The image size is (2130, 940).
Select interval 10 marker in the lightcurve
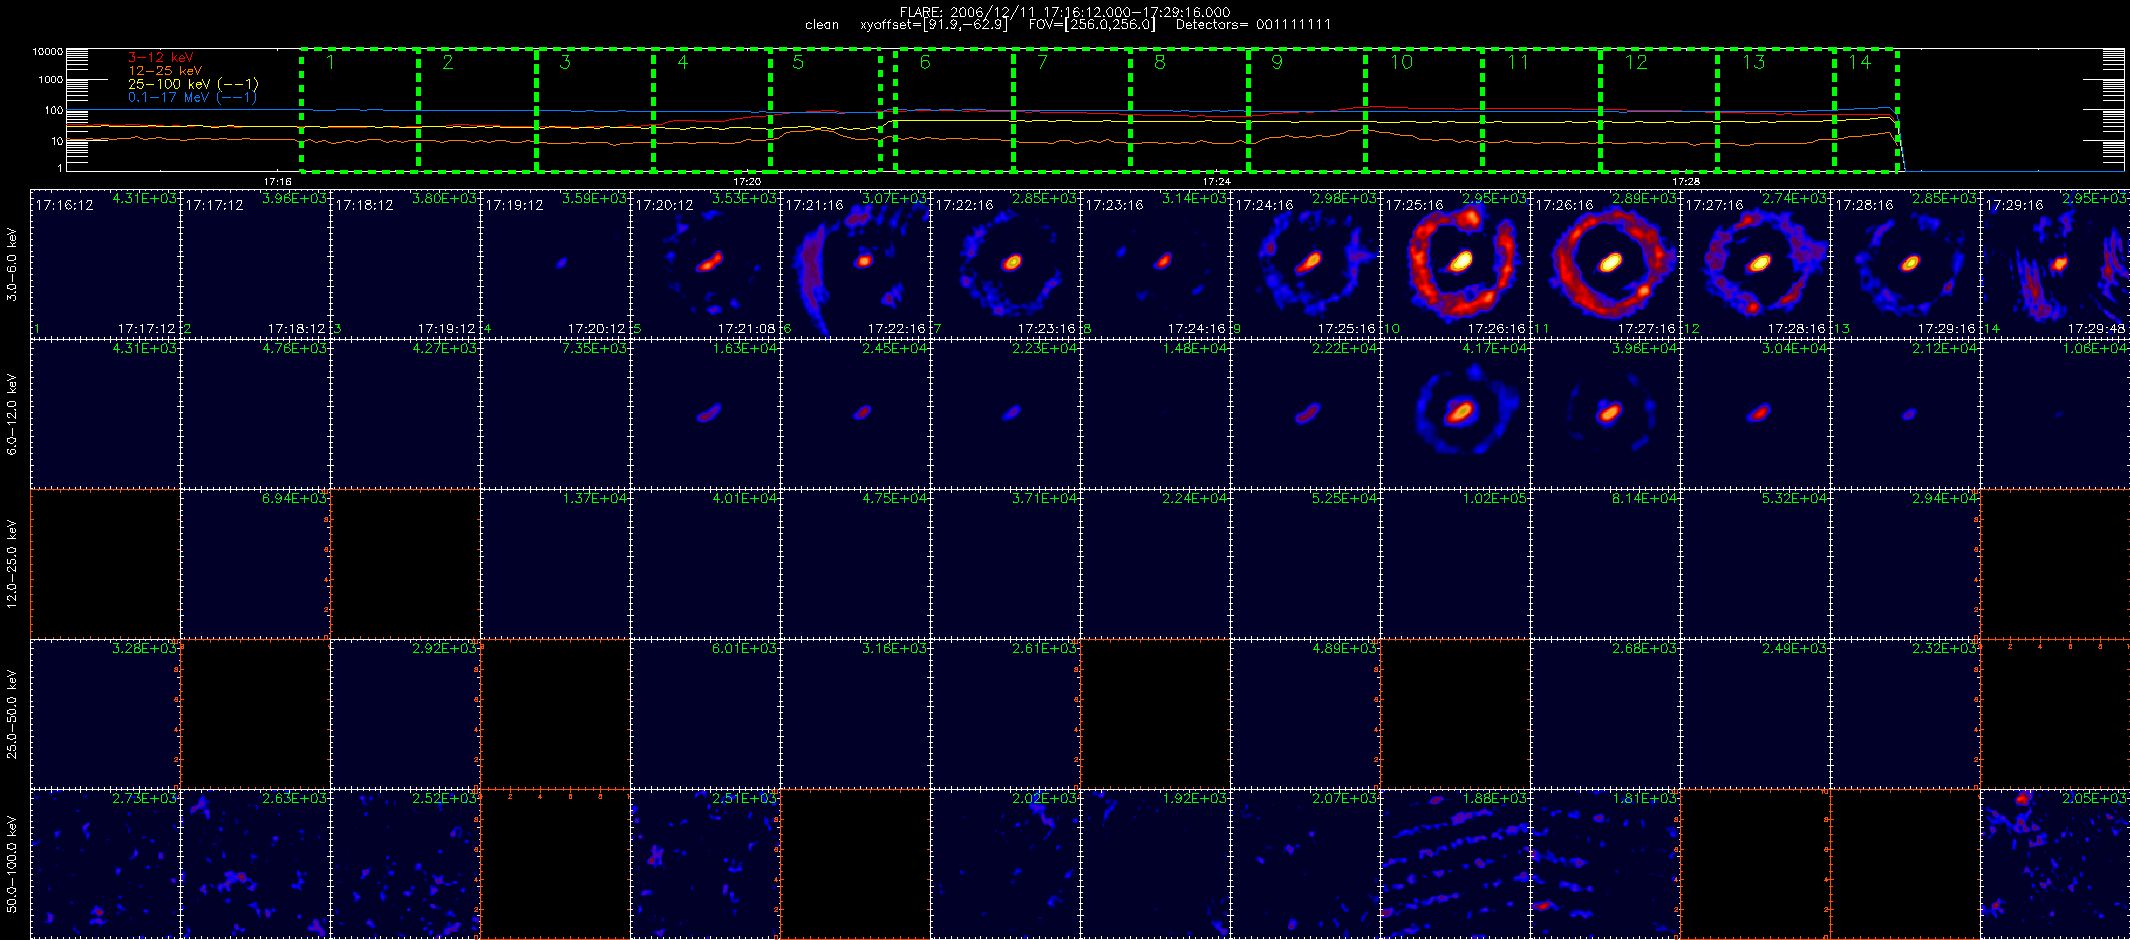(x=1402, y=62)
